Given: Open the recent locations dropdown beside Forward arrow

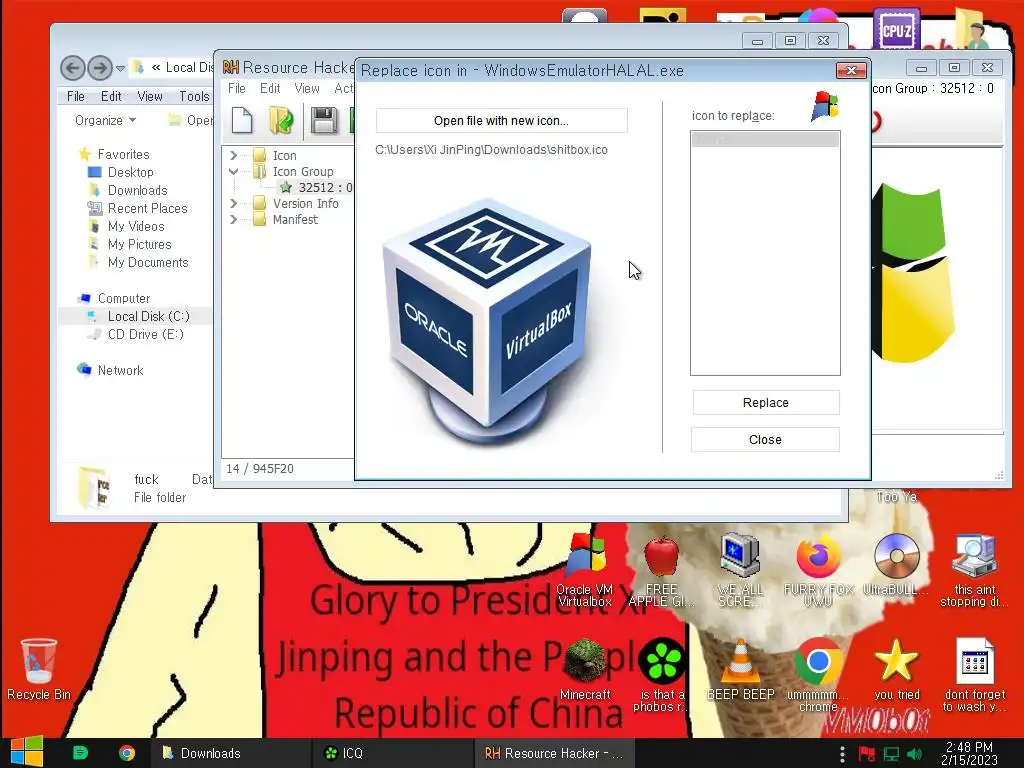Looking at the screenshot, I should 120,68.
